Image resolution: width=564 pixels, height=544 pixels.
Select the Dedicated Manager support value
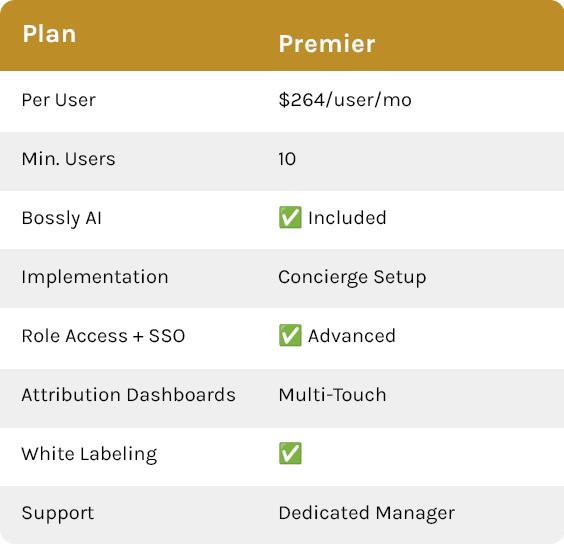tap(367, 513)
